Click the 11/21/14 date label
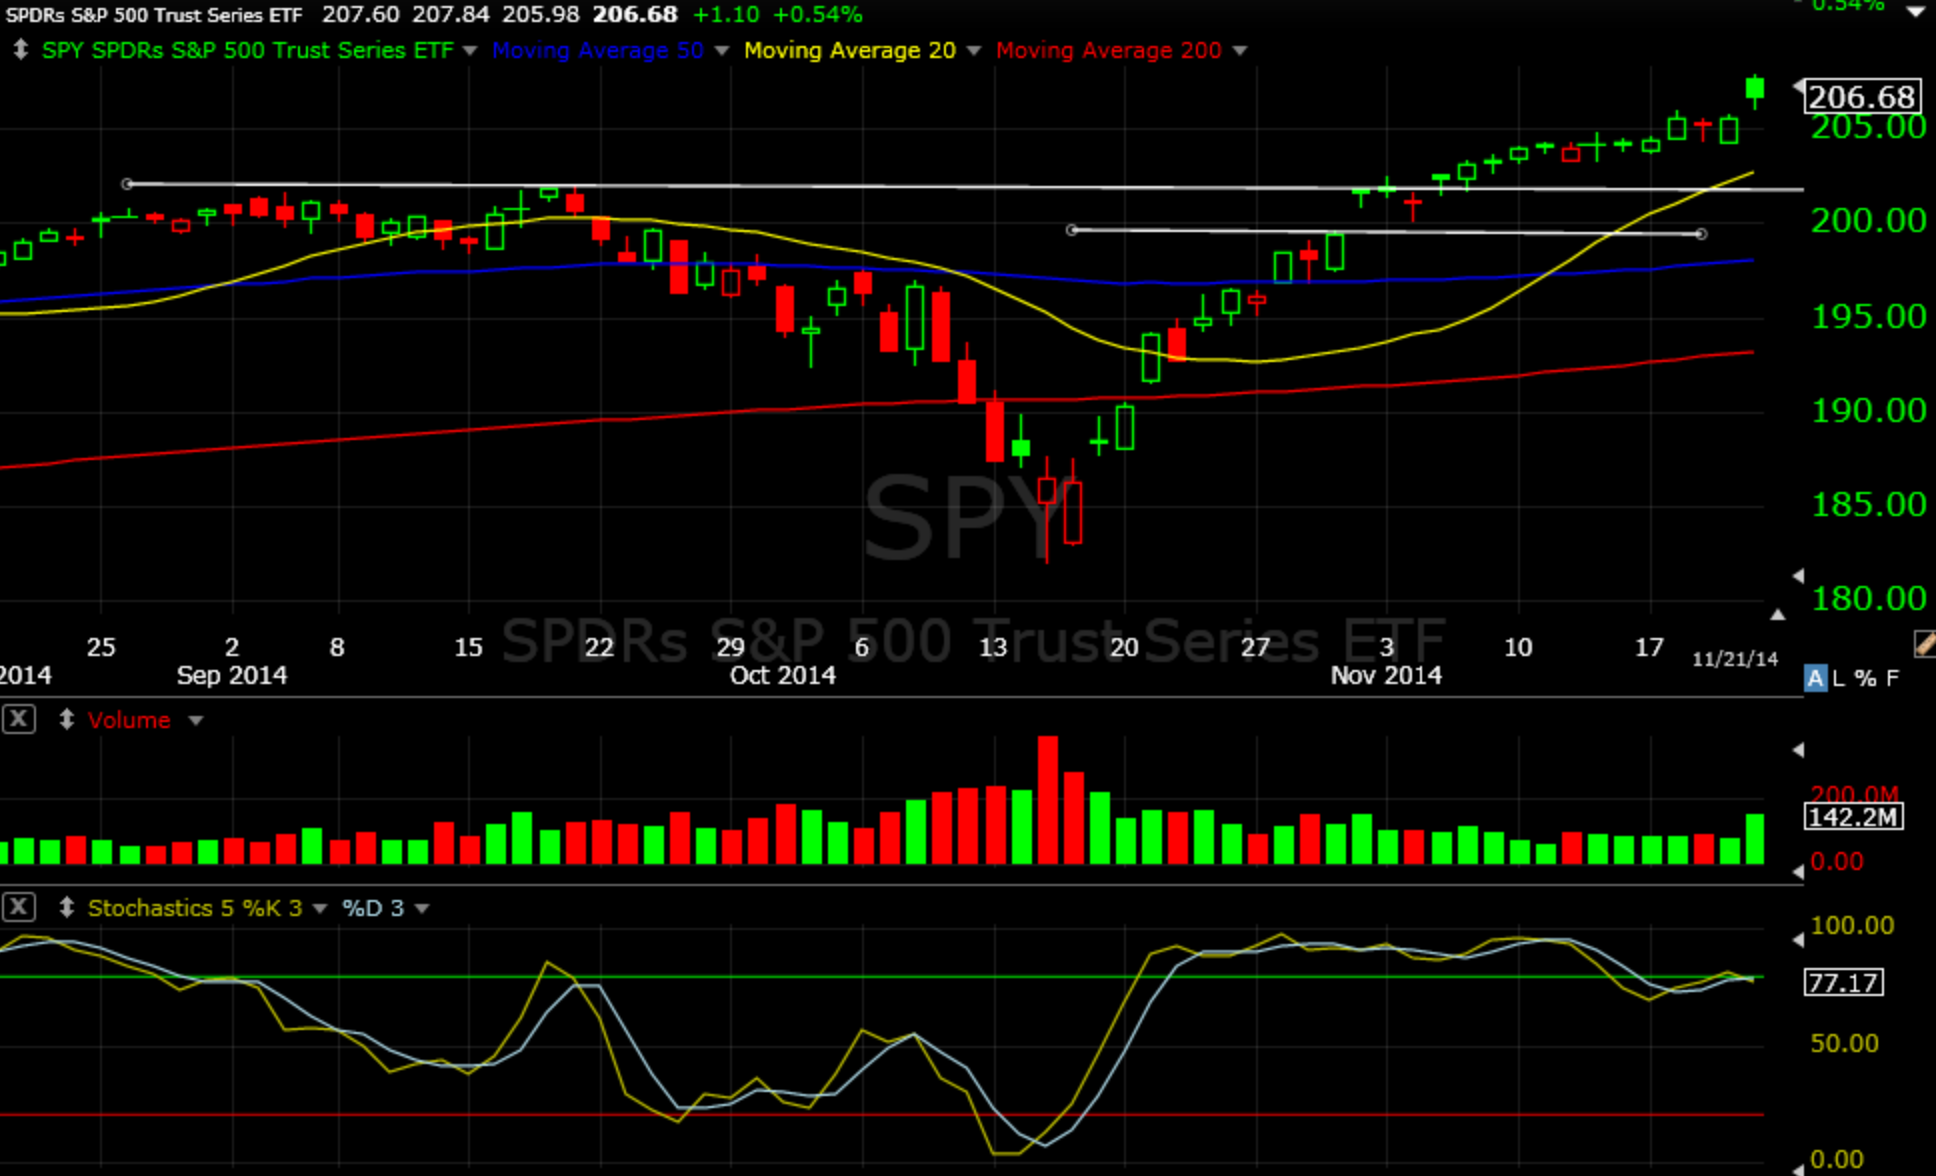1936x1176 pixels. point(1735,659)
